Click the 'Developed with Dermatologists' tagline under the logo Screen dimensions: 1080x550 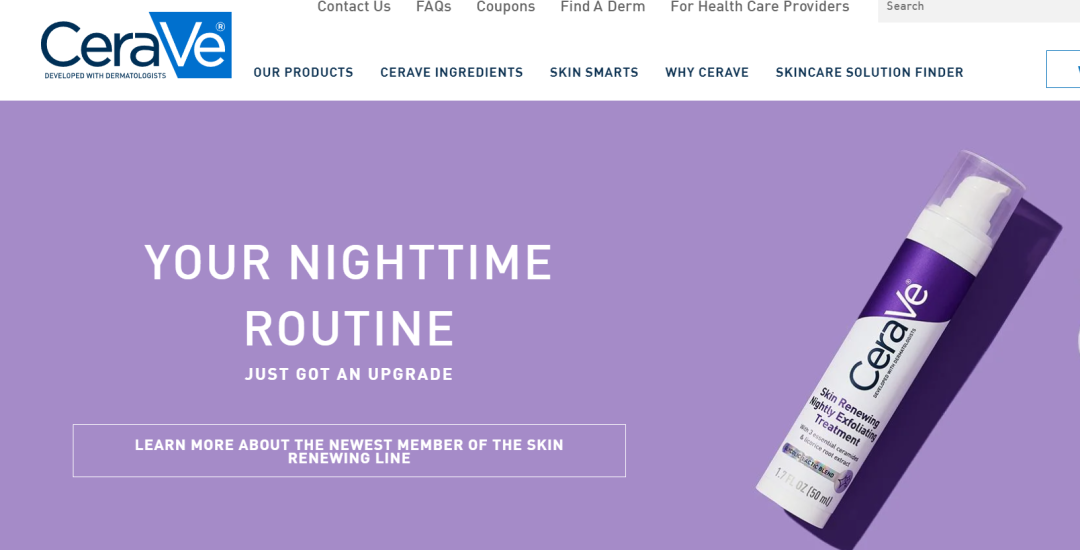[x=105, y=76]
